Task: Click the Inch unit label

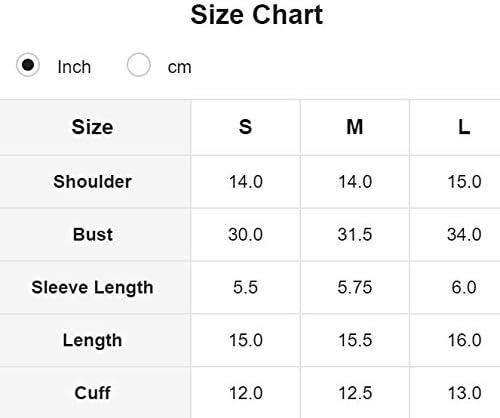Action: click(x=74, y=67)
